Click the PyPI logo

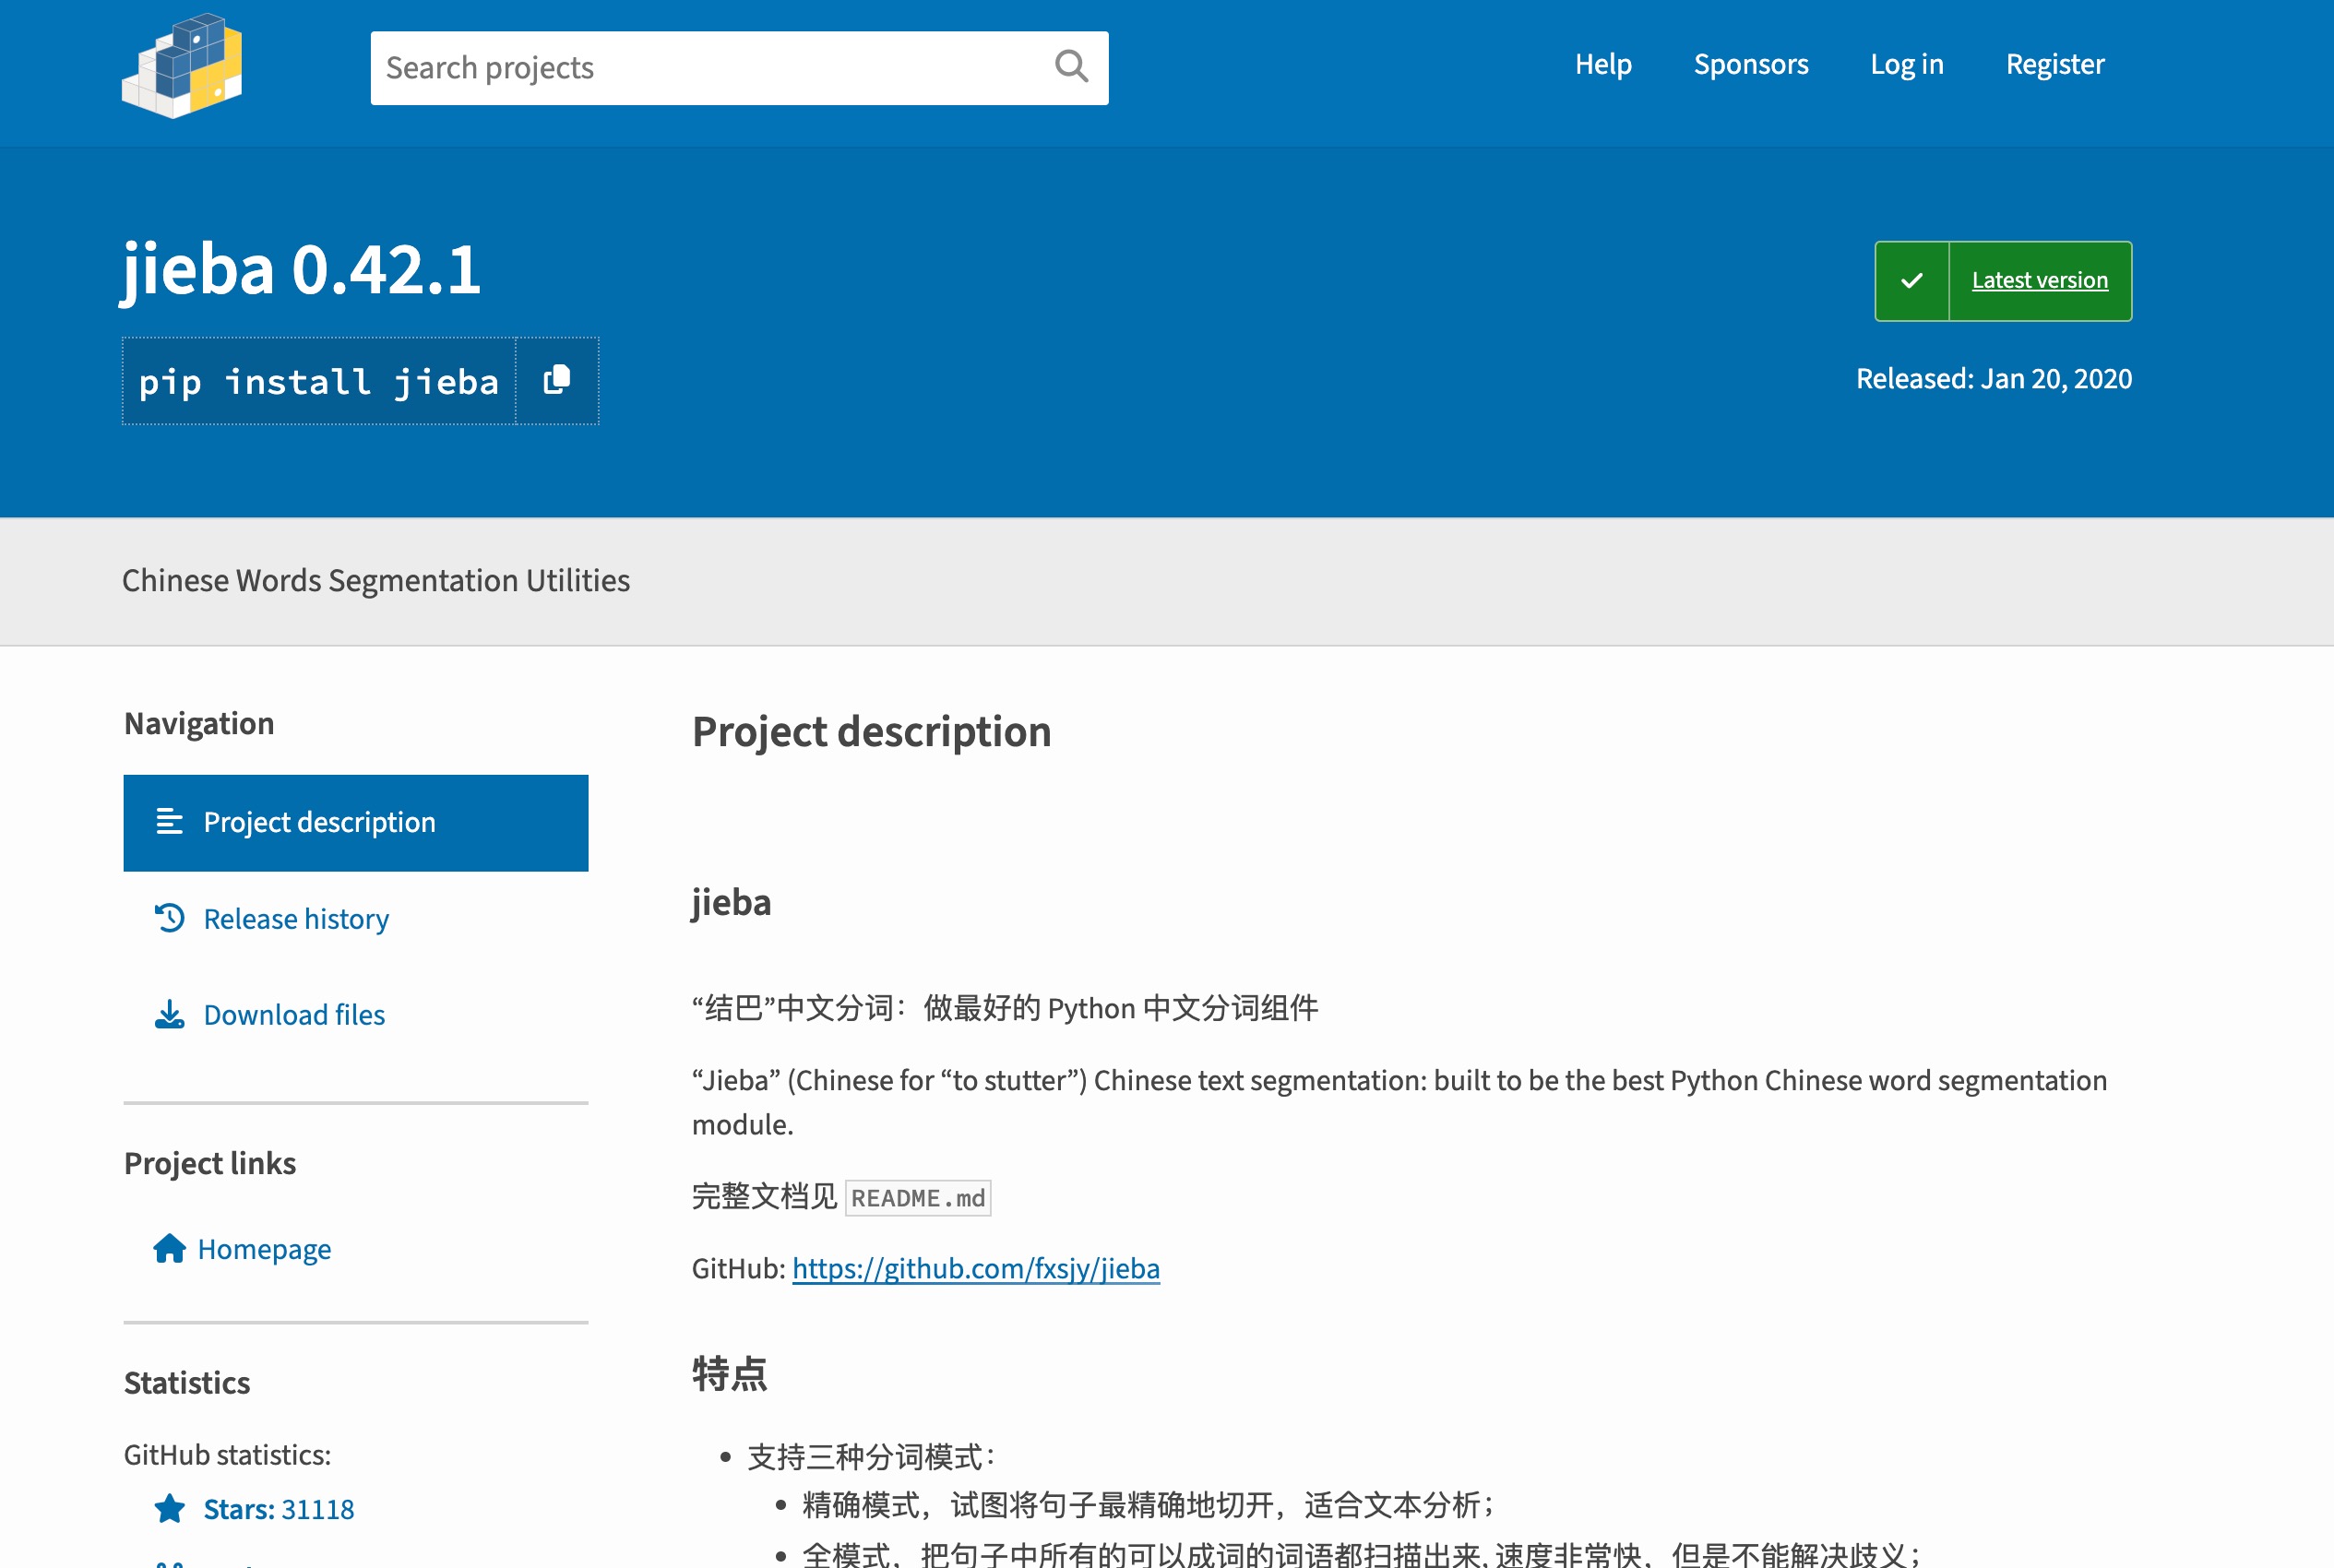[x=182, y=66]
